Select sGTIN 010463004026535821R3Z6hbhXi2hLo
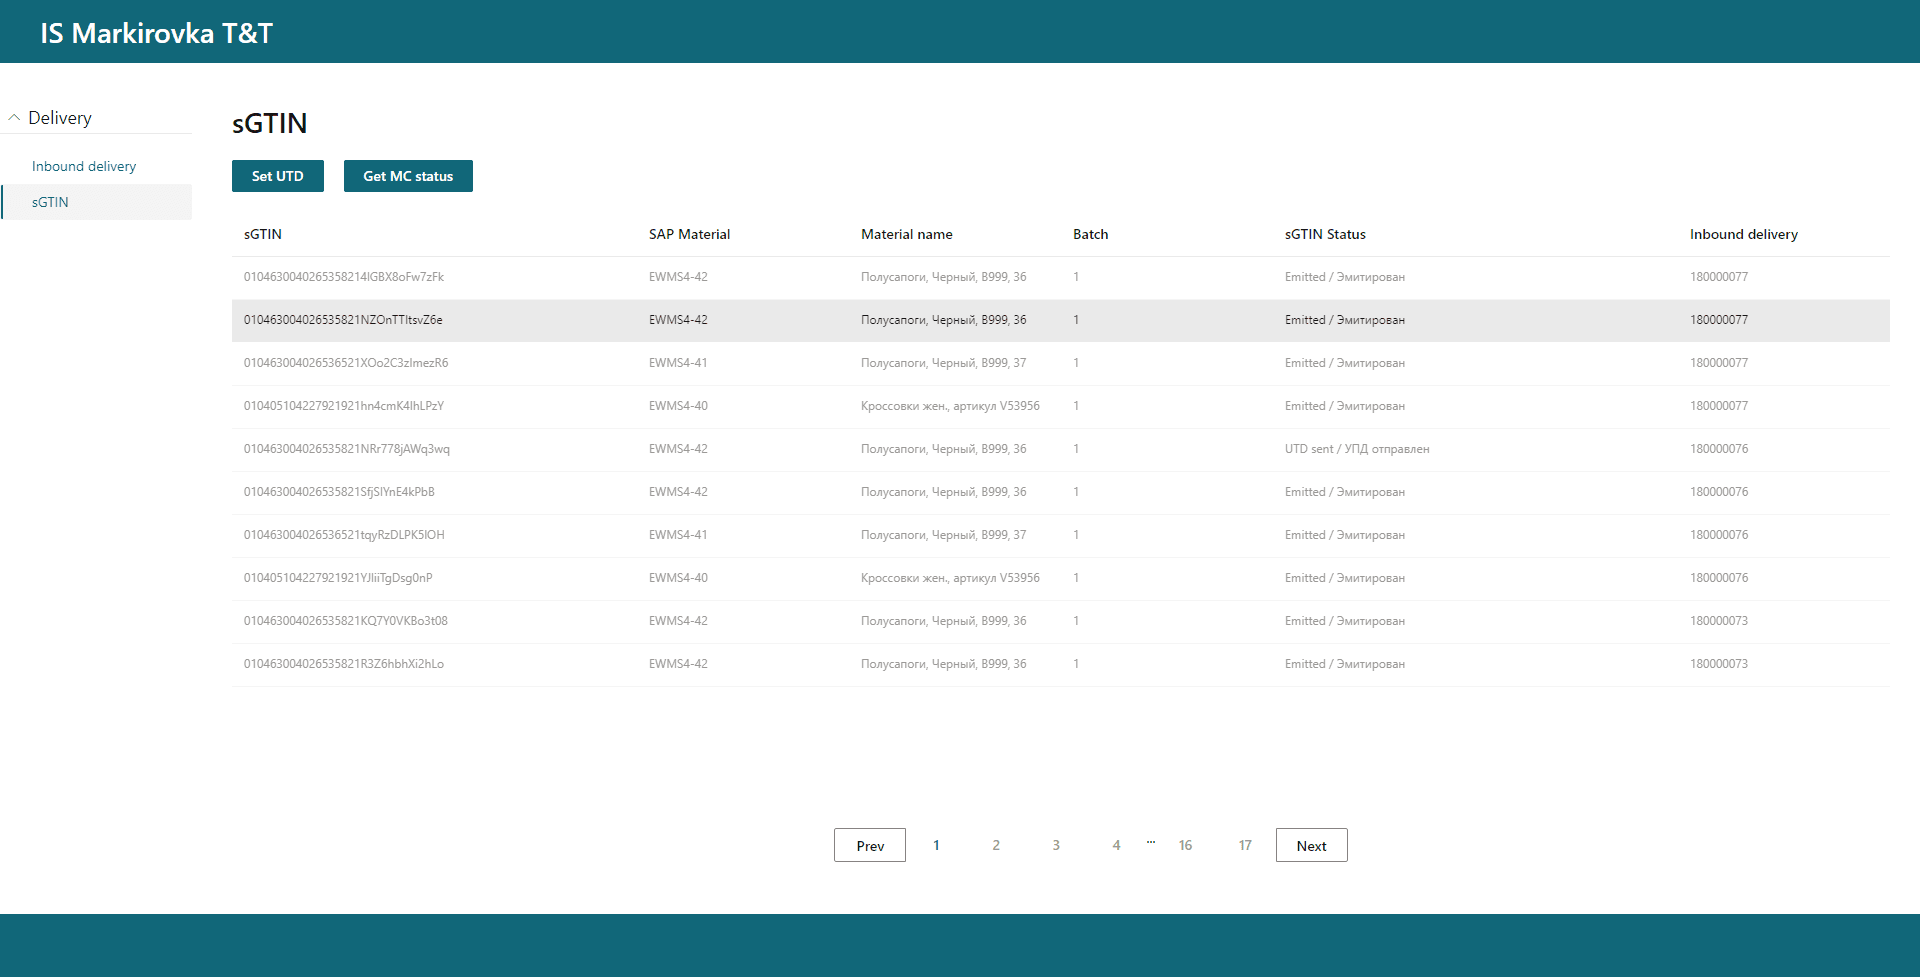The width and height of the screenshot is (1920, 977). (344, 664)
